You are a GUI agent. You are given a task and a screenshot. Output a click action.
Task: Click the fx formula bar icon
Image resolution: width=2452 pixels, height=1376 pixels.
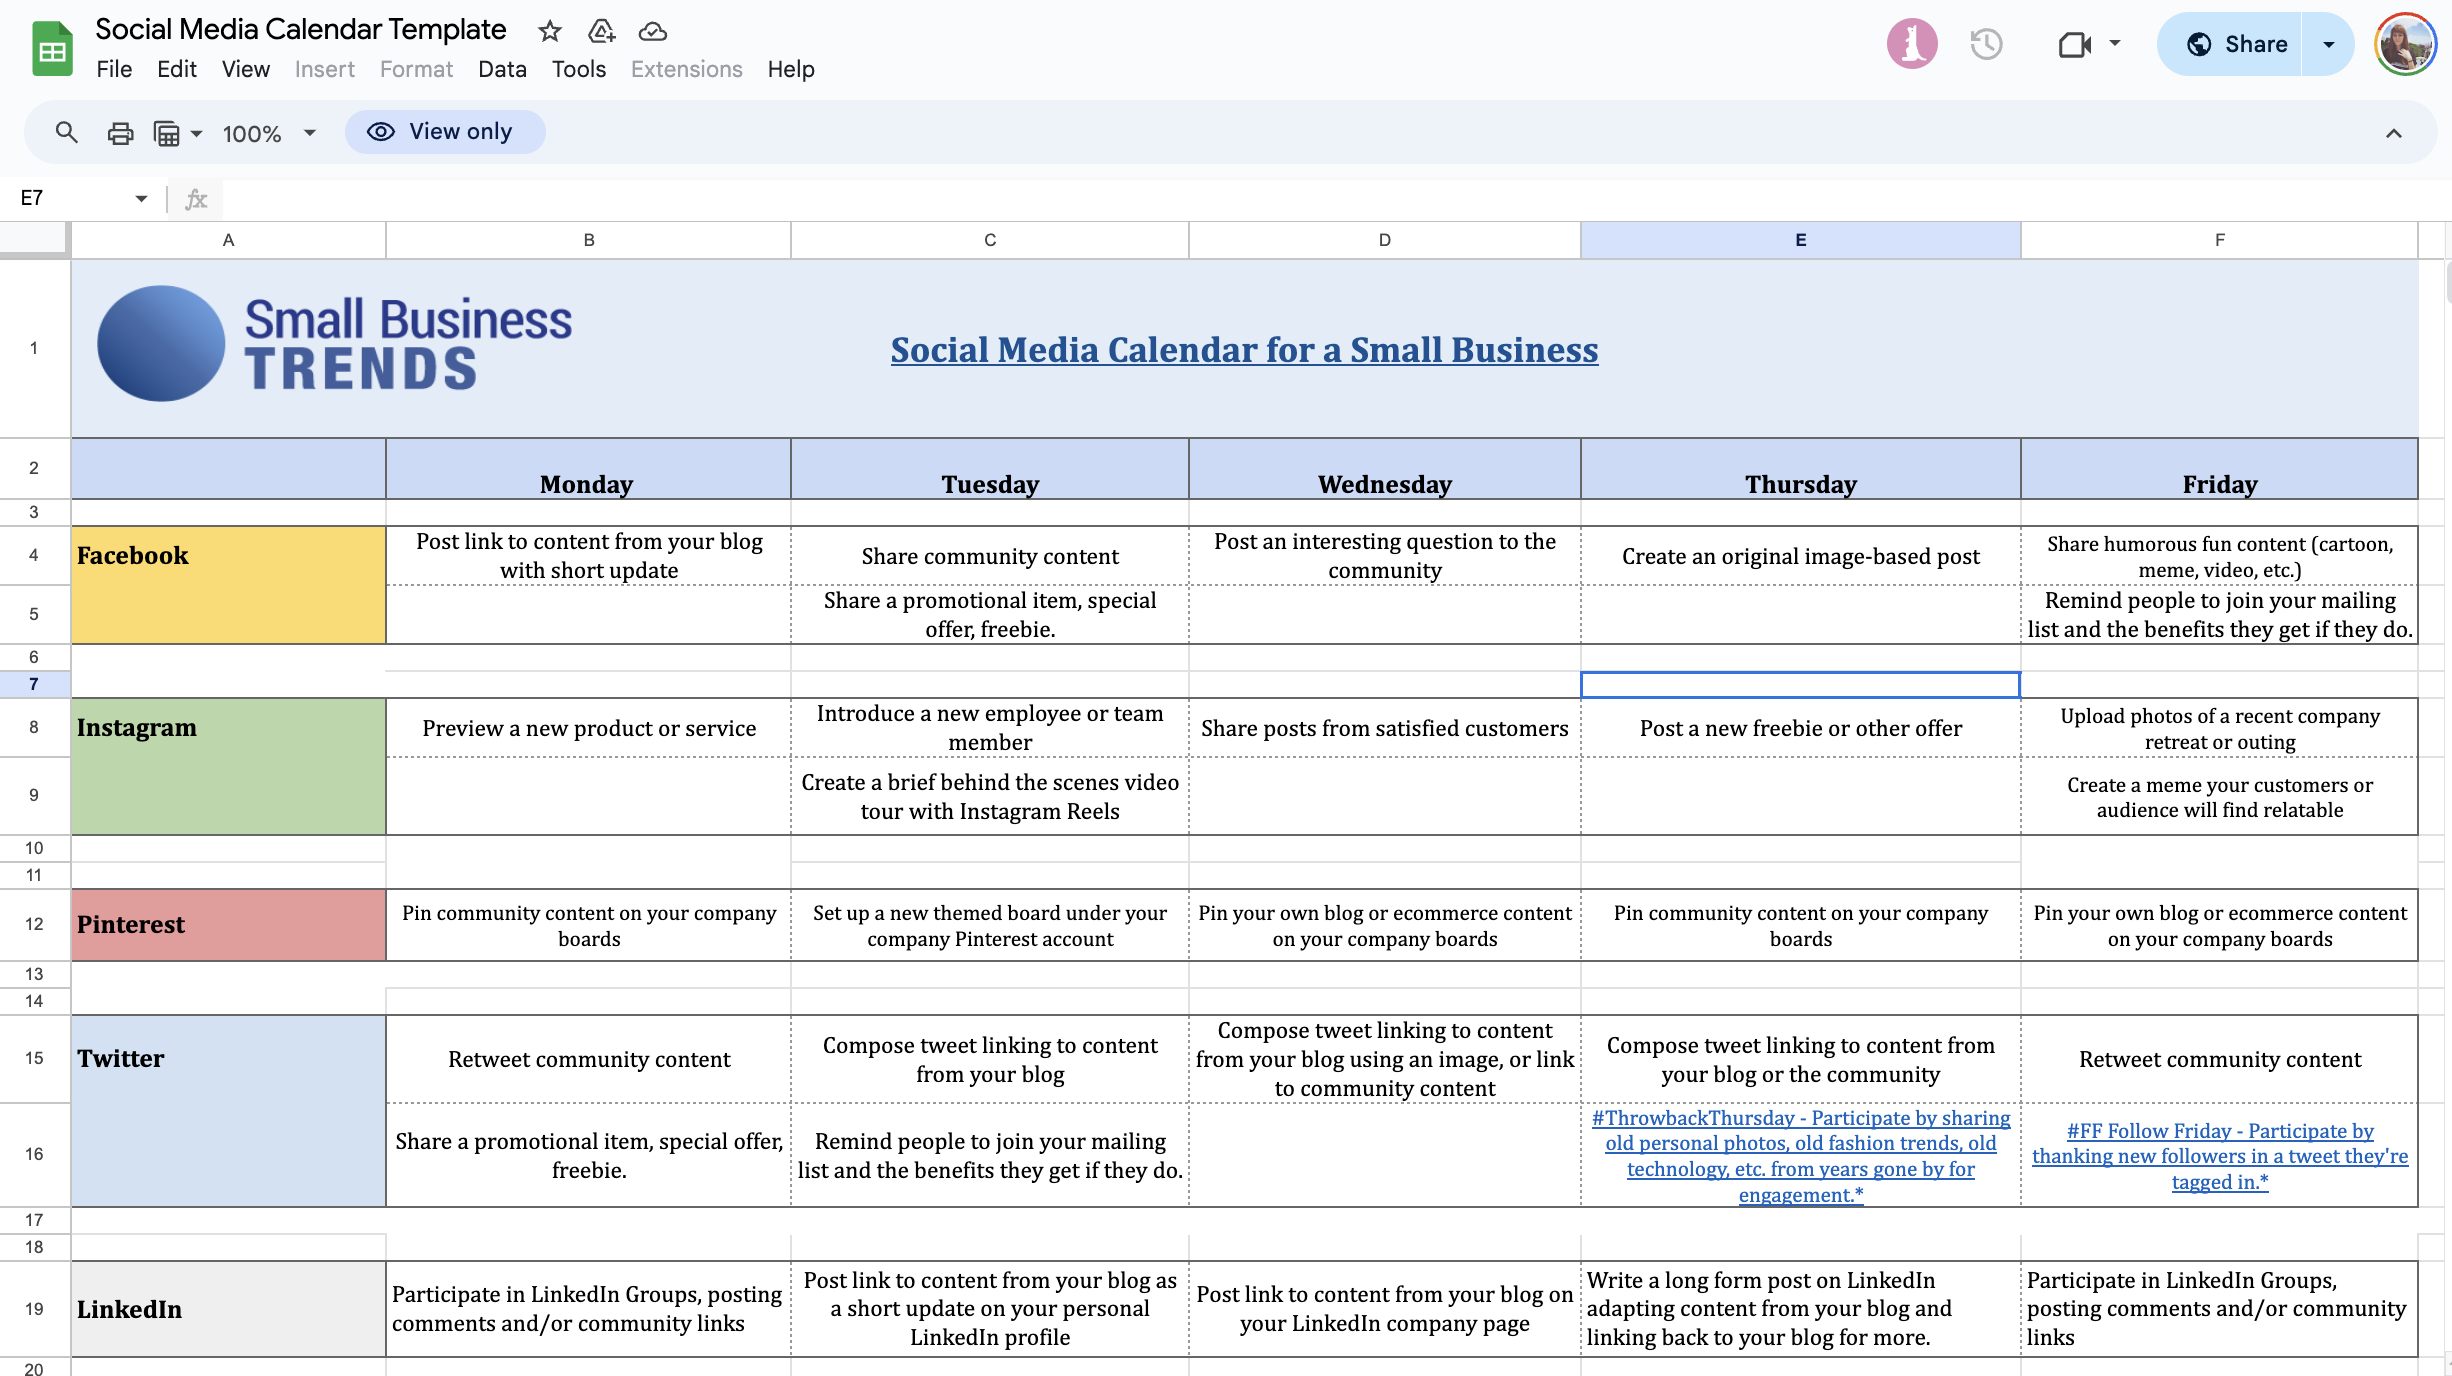tap(195, 198)
